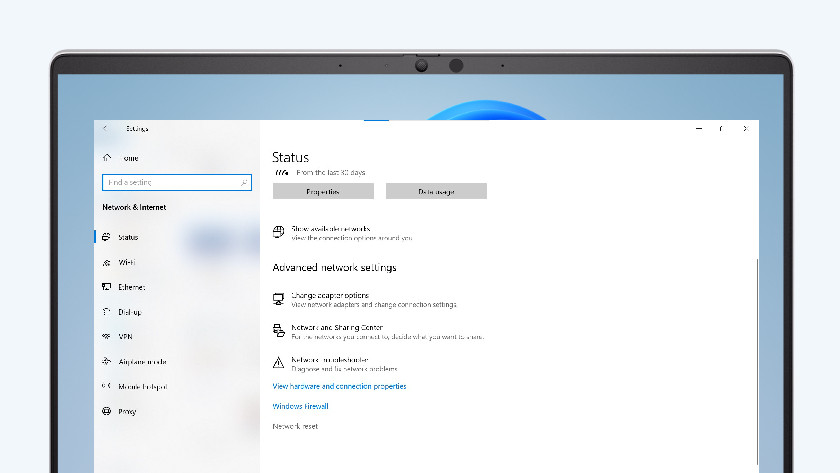Select the Wi-Fi icon in sidebar
Viewport: 840px width, 473px height.
tap(107, 262)
